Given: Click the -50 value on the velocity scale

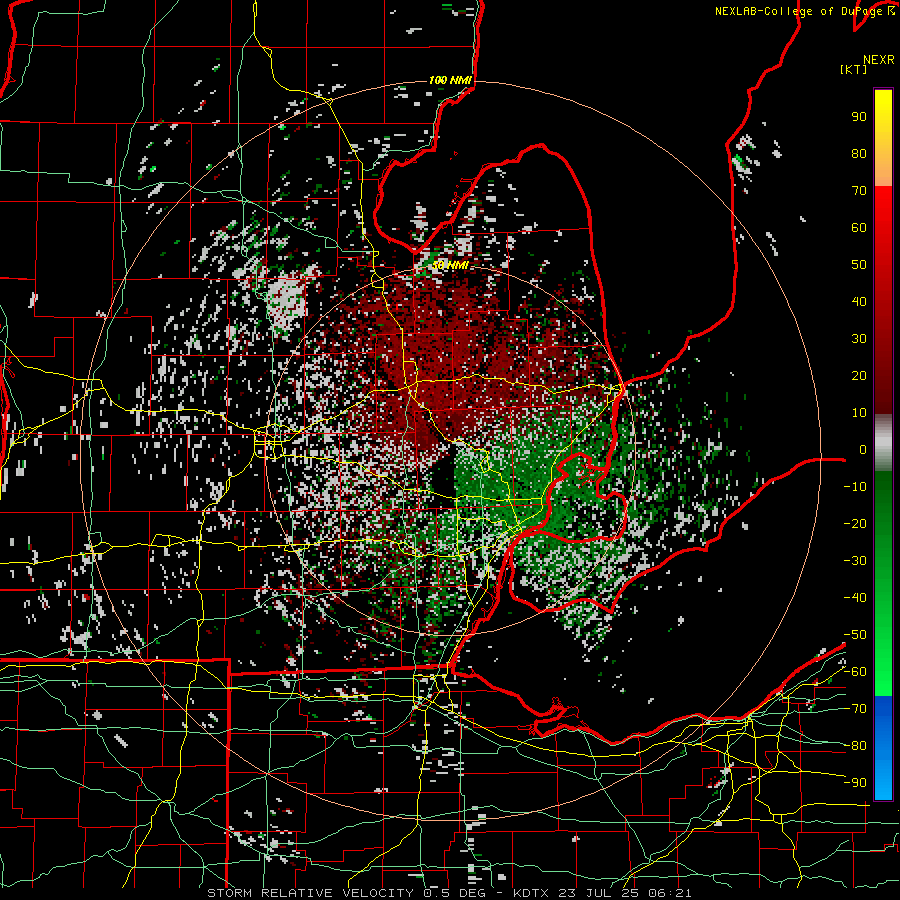Looking at the screenshot, I should coord(855,635).
